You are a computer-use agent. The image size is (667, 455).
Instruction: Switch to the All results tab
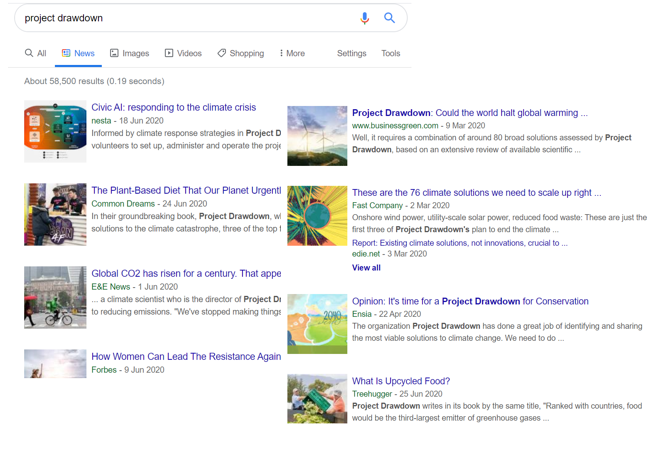point(35,53)
